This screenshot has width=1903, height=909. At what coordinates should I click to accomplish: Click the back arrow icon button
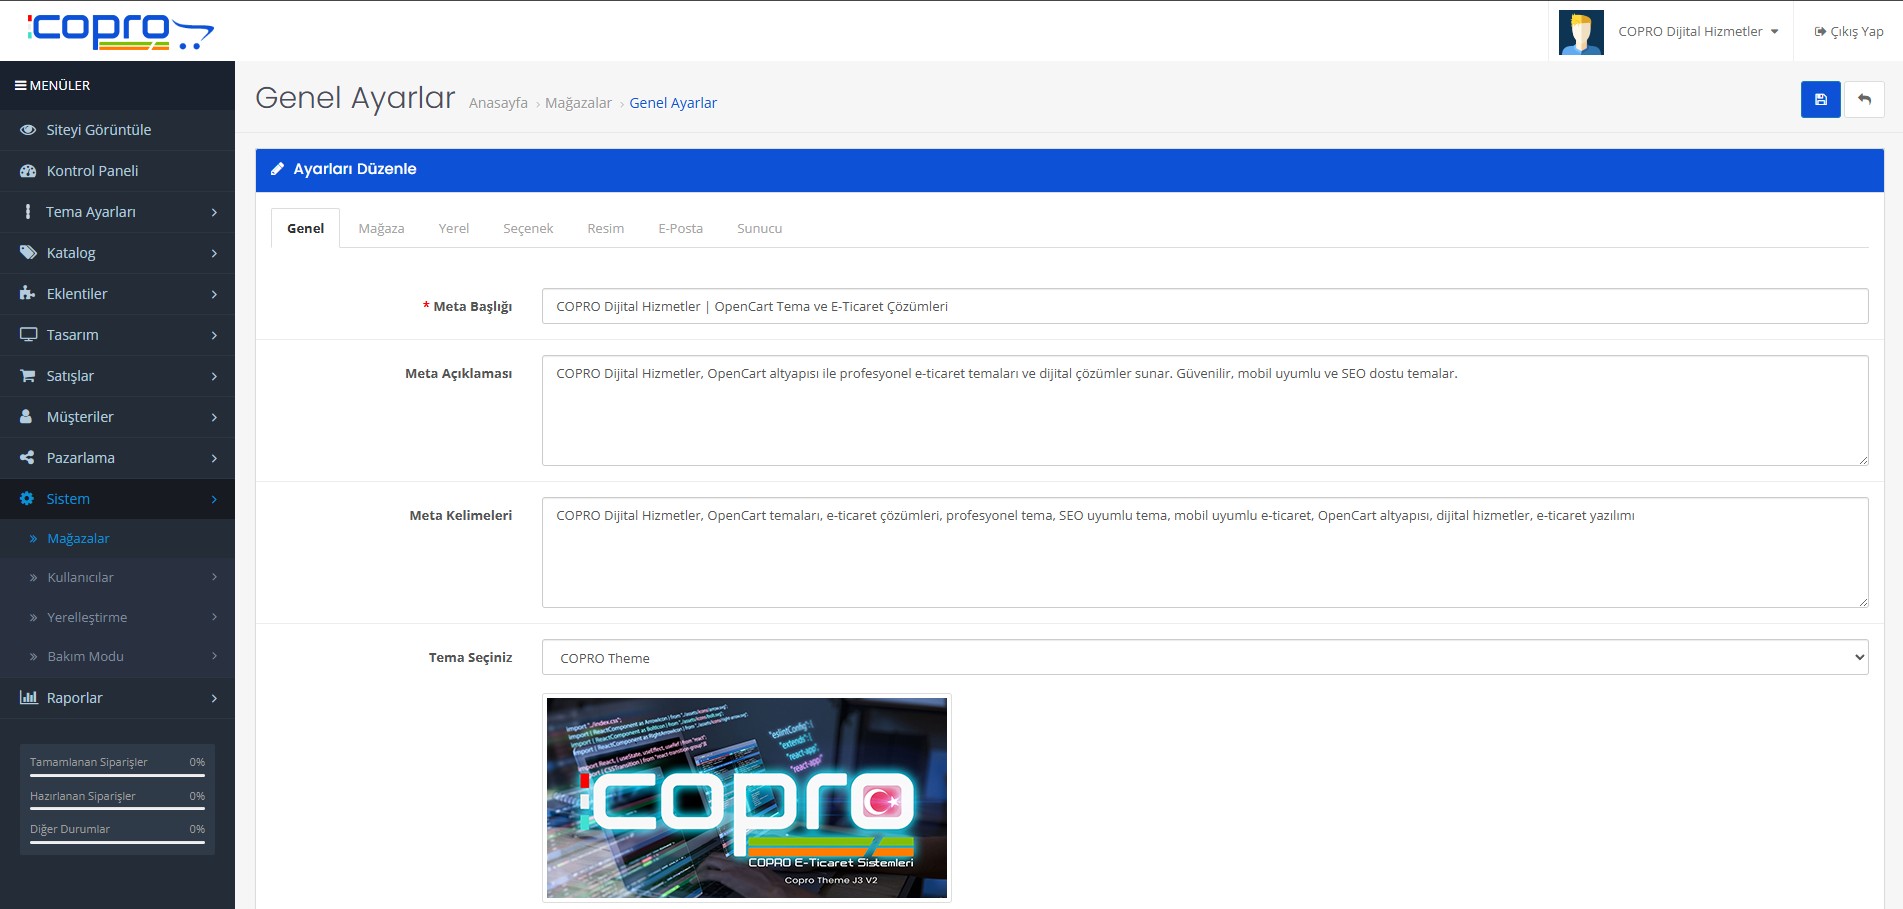pyautogui.click(x=1864, y=100)
